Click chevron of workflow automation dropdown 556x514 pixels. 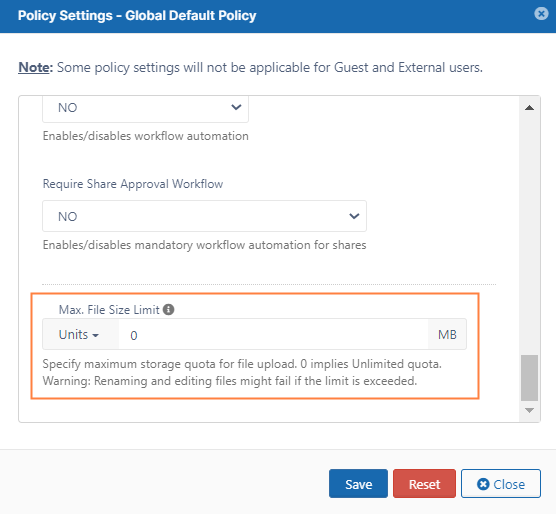236,107
